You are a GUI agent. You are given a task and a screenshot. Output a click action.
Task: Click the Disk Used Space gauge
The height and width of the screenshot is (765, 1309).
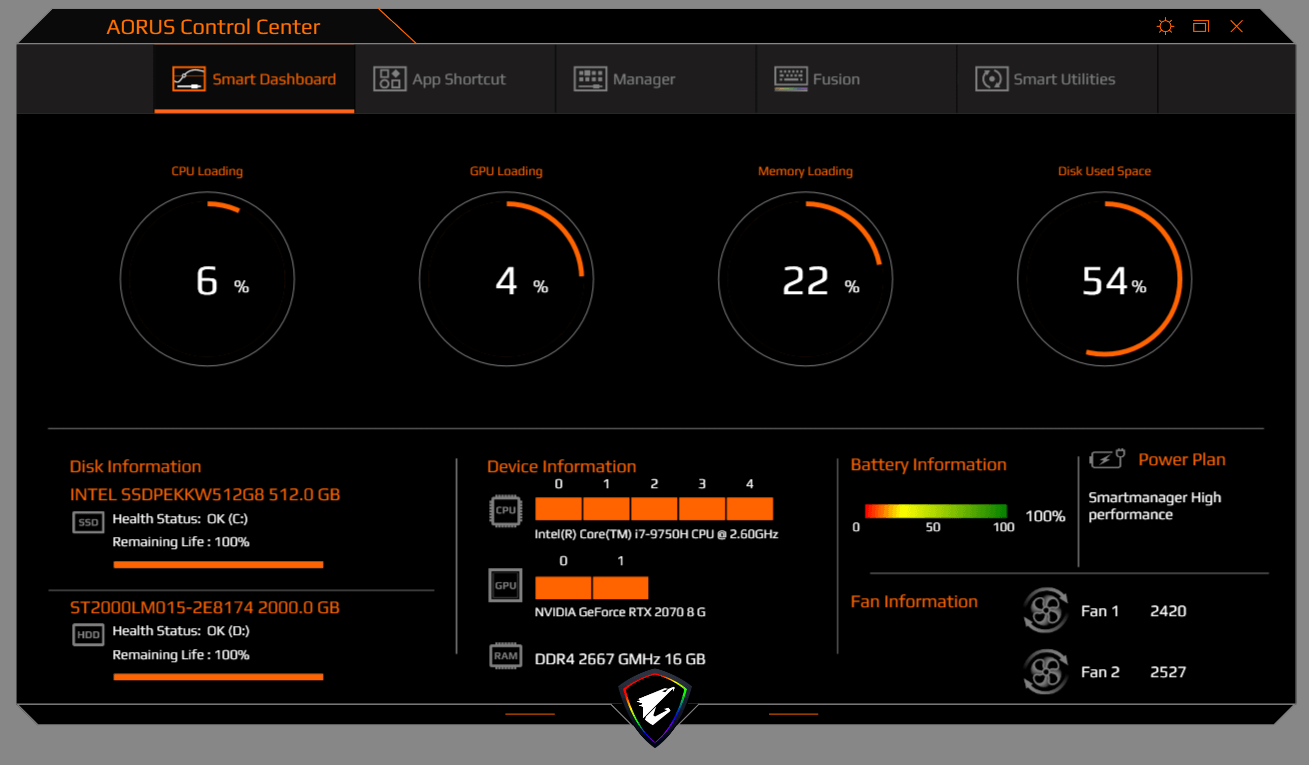[x=1104, y=279]
